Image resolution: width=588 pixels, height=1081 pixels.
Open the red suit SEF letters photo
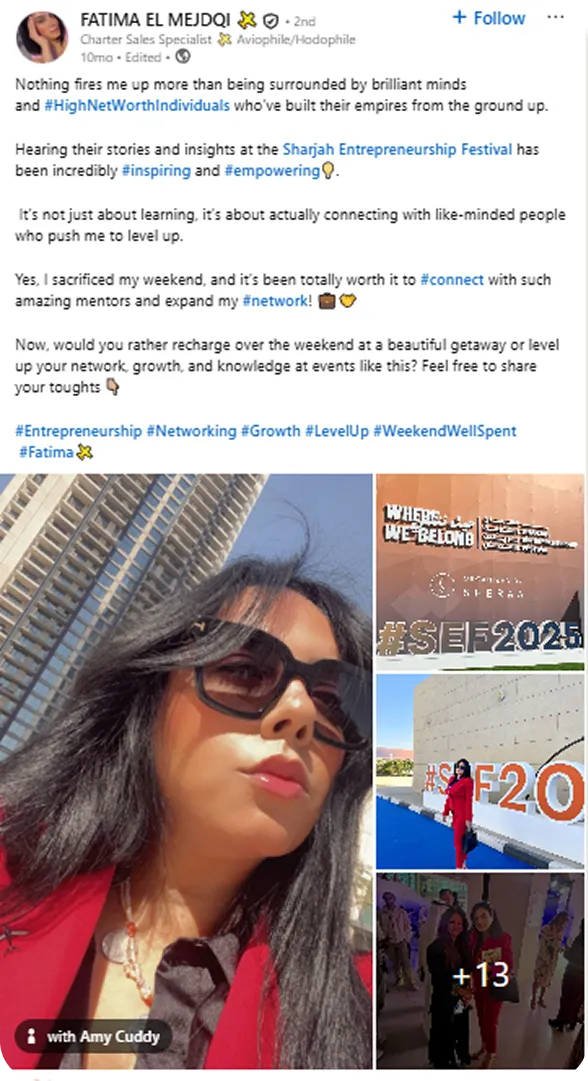[x=480, y=771]
